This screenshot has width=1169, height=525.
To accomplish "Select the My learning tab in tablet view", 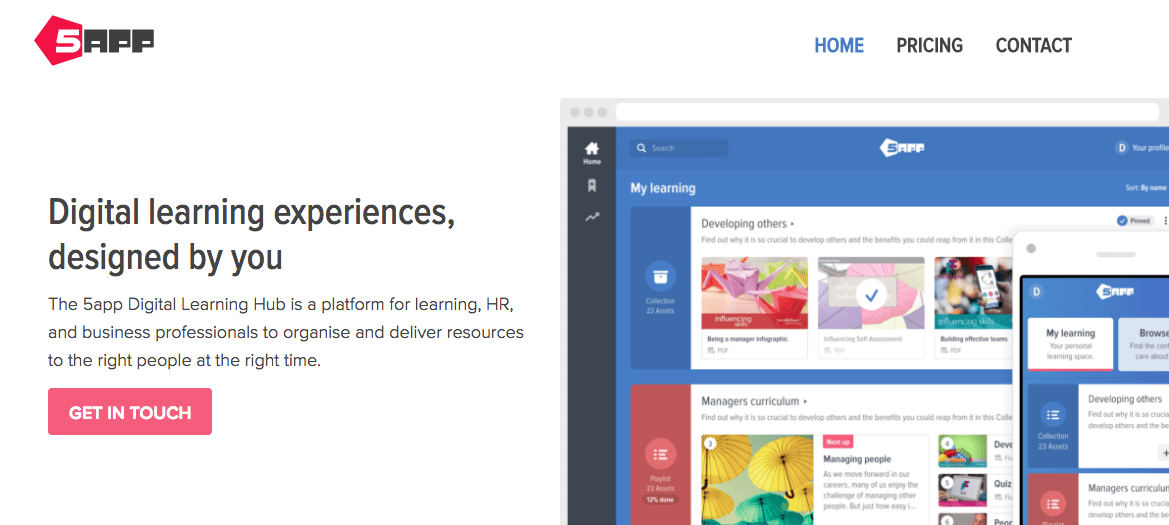I will point(1071,344).
